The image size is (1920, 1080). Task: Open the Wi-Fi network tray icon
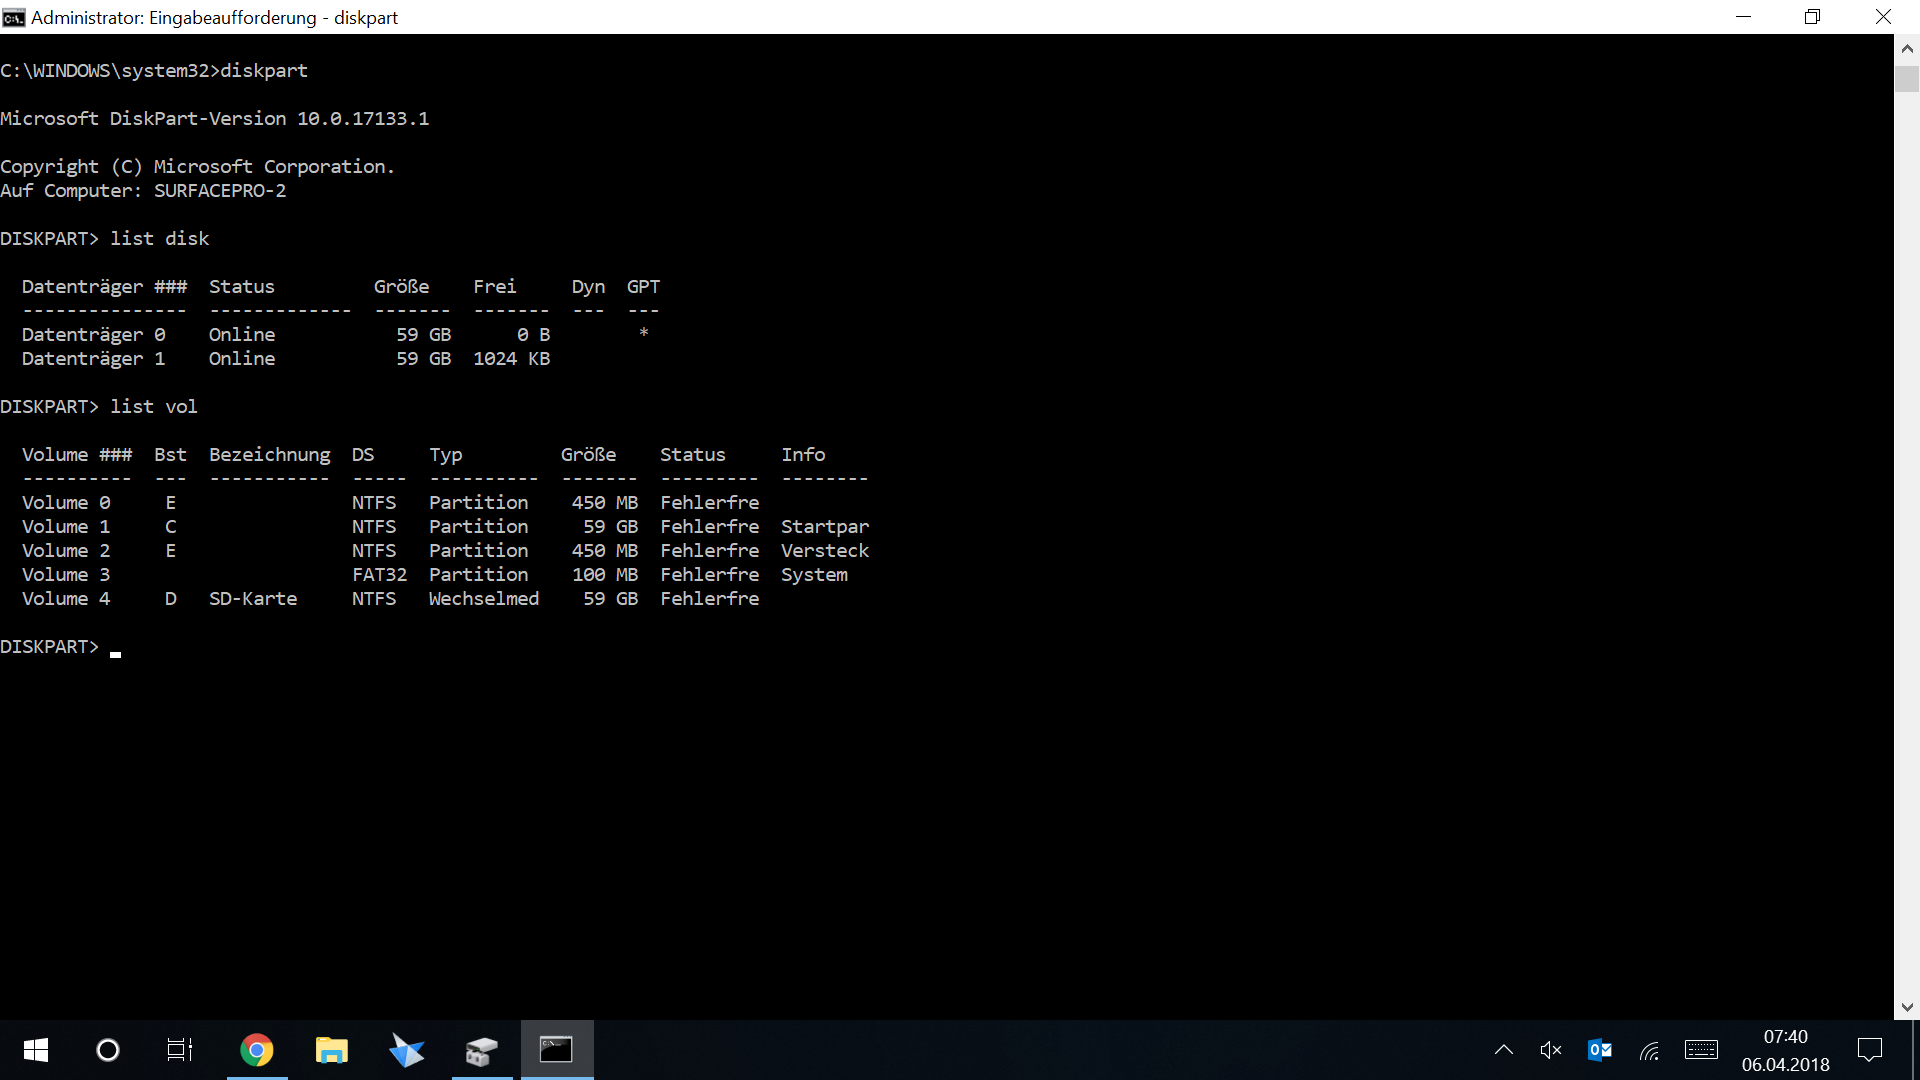click(1650, 1050)
